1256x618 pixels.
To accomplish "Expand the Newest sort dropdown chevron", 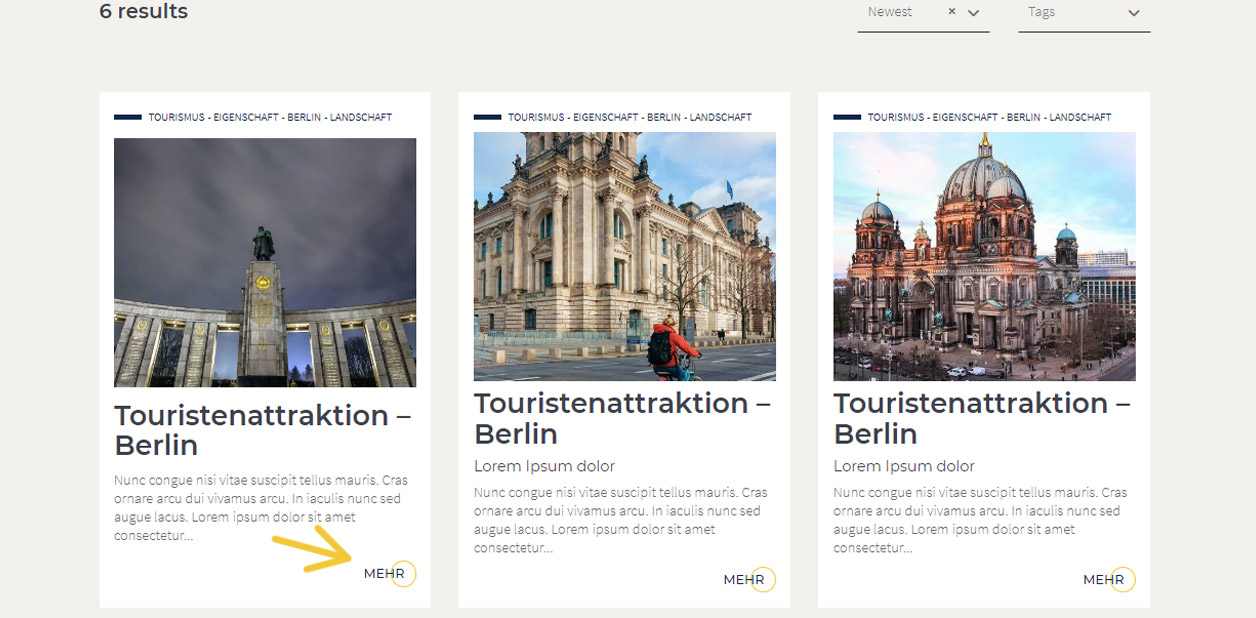I will (974, 13).
